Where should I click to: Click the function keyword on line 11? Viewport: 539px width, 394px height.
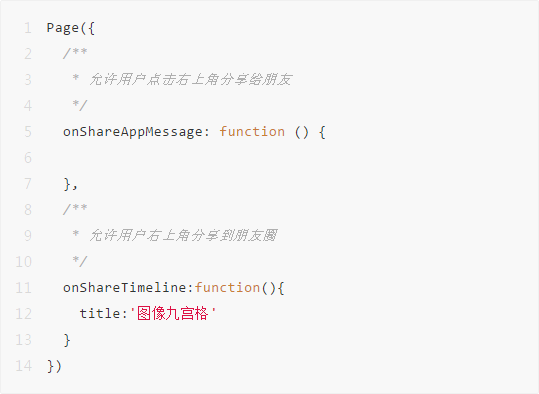tap(227, 288)
